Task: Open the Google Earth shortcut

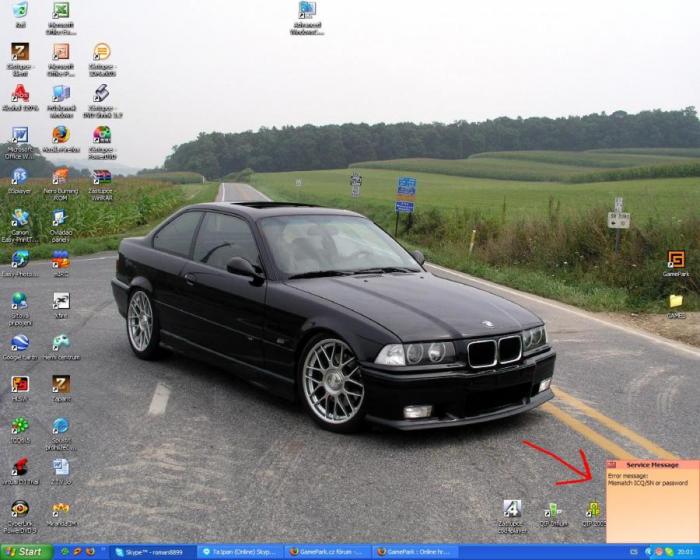Action: [x=20, y=343]
